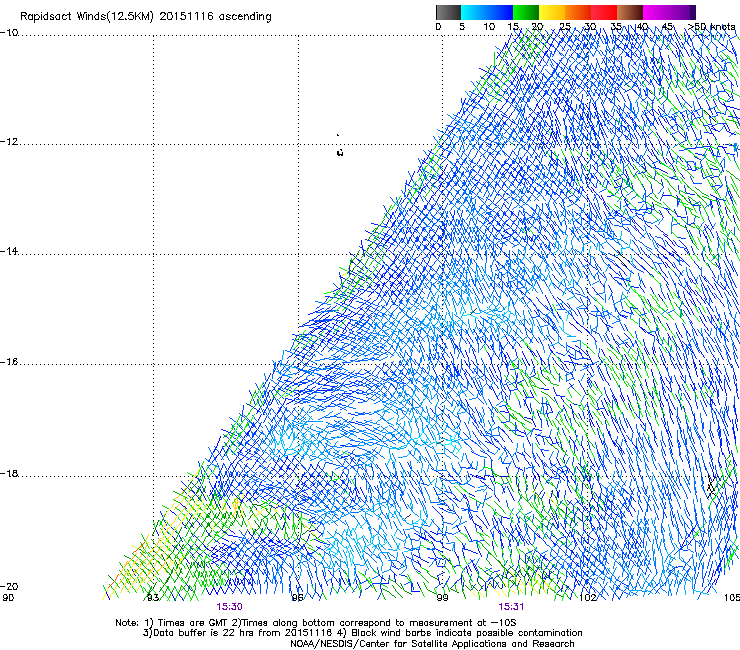Click the -12 latitude axis label

pyautogui.click(x=9, y=142)
